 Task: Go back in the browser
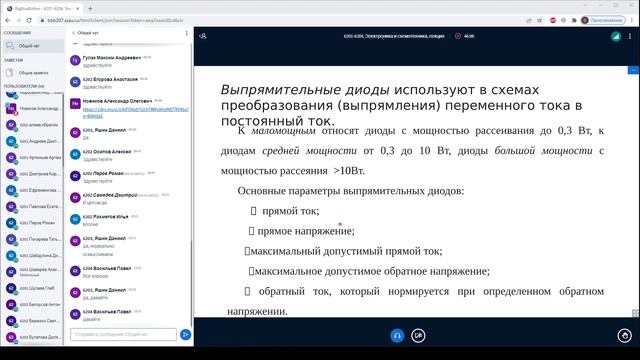point(8,20)
